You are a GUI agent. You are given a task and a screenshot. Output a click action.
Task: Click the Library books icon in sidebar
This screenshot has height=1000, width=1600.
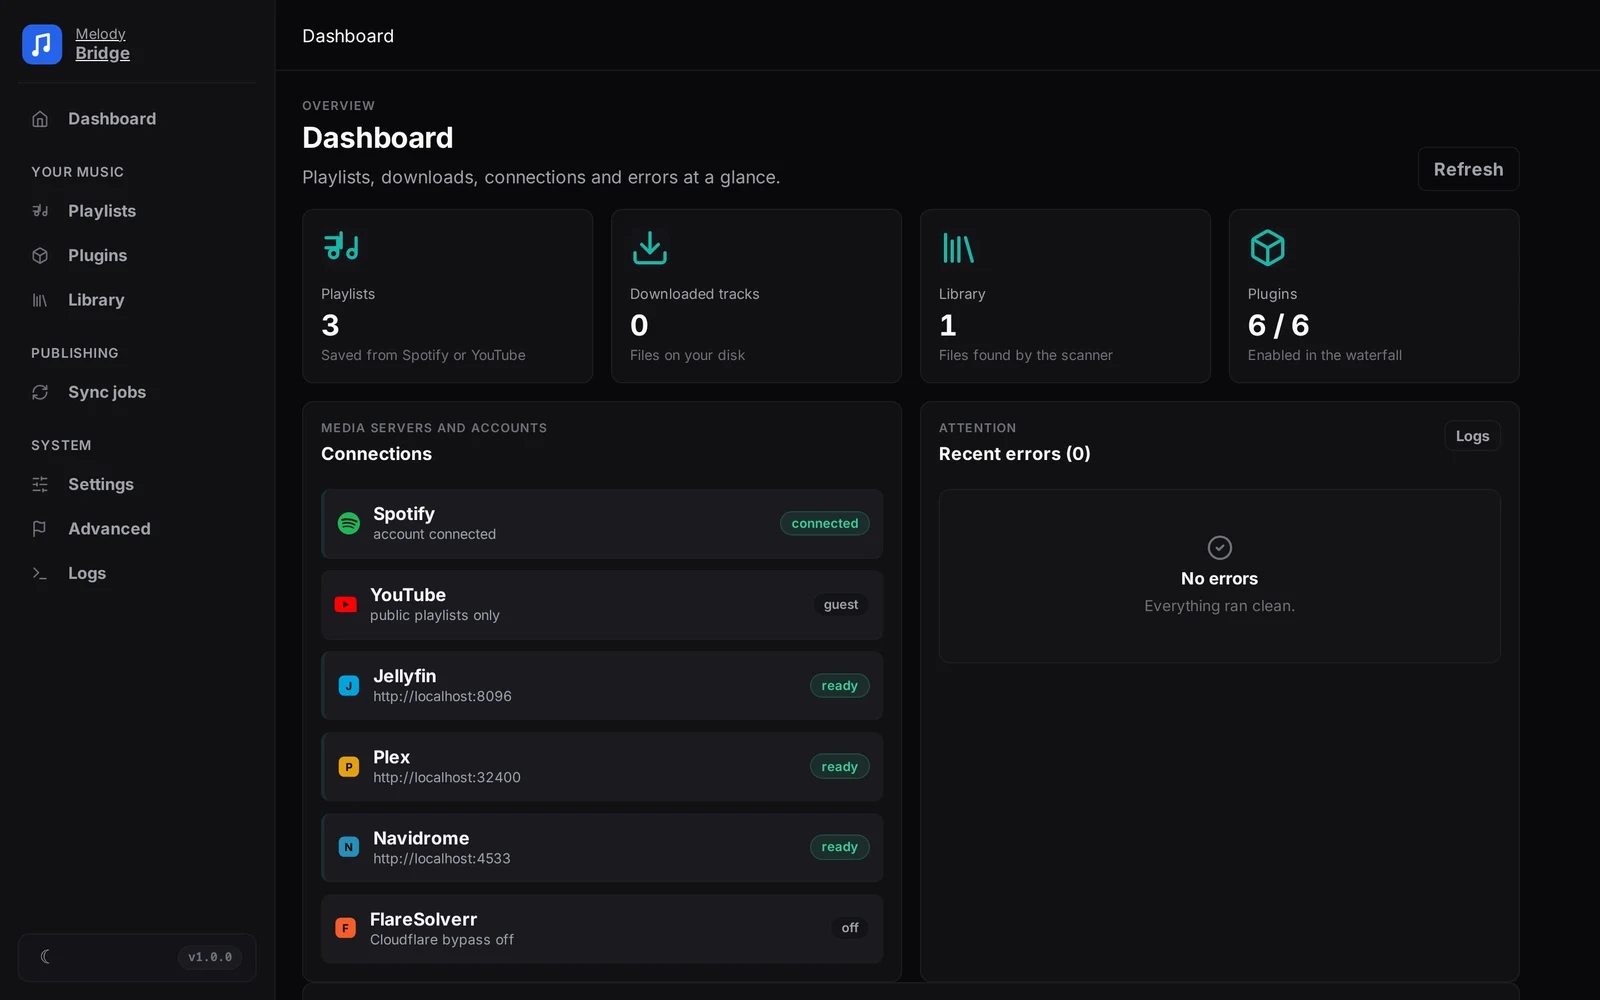coord(40,300)
